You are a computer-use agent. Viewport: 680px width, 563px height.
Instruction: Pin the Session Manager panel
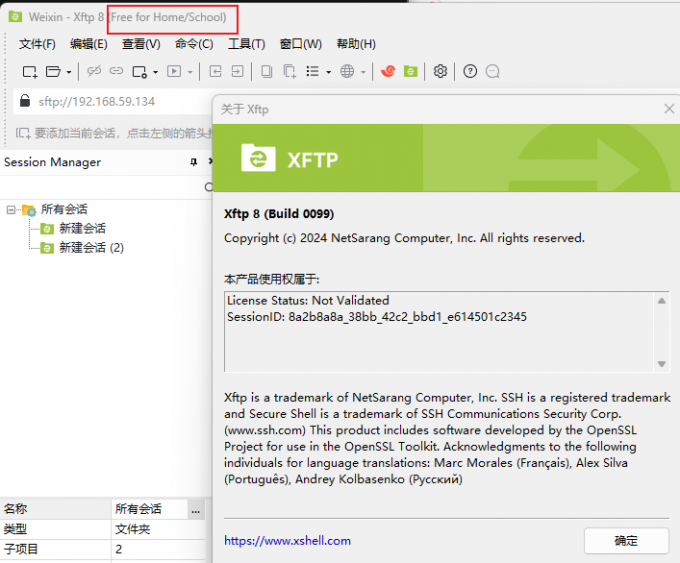(193, 162)
